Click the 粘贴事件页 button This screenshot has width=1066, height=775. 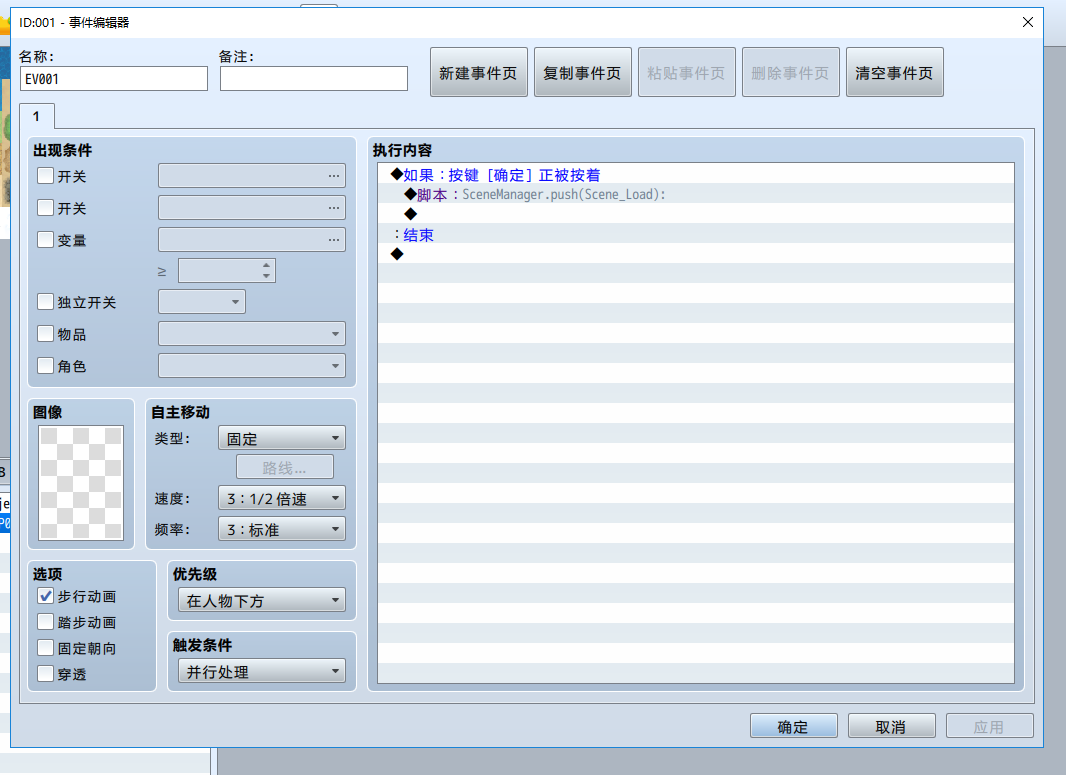[687, 72]
